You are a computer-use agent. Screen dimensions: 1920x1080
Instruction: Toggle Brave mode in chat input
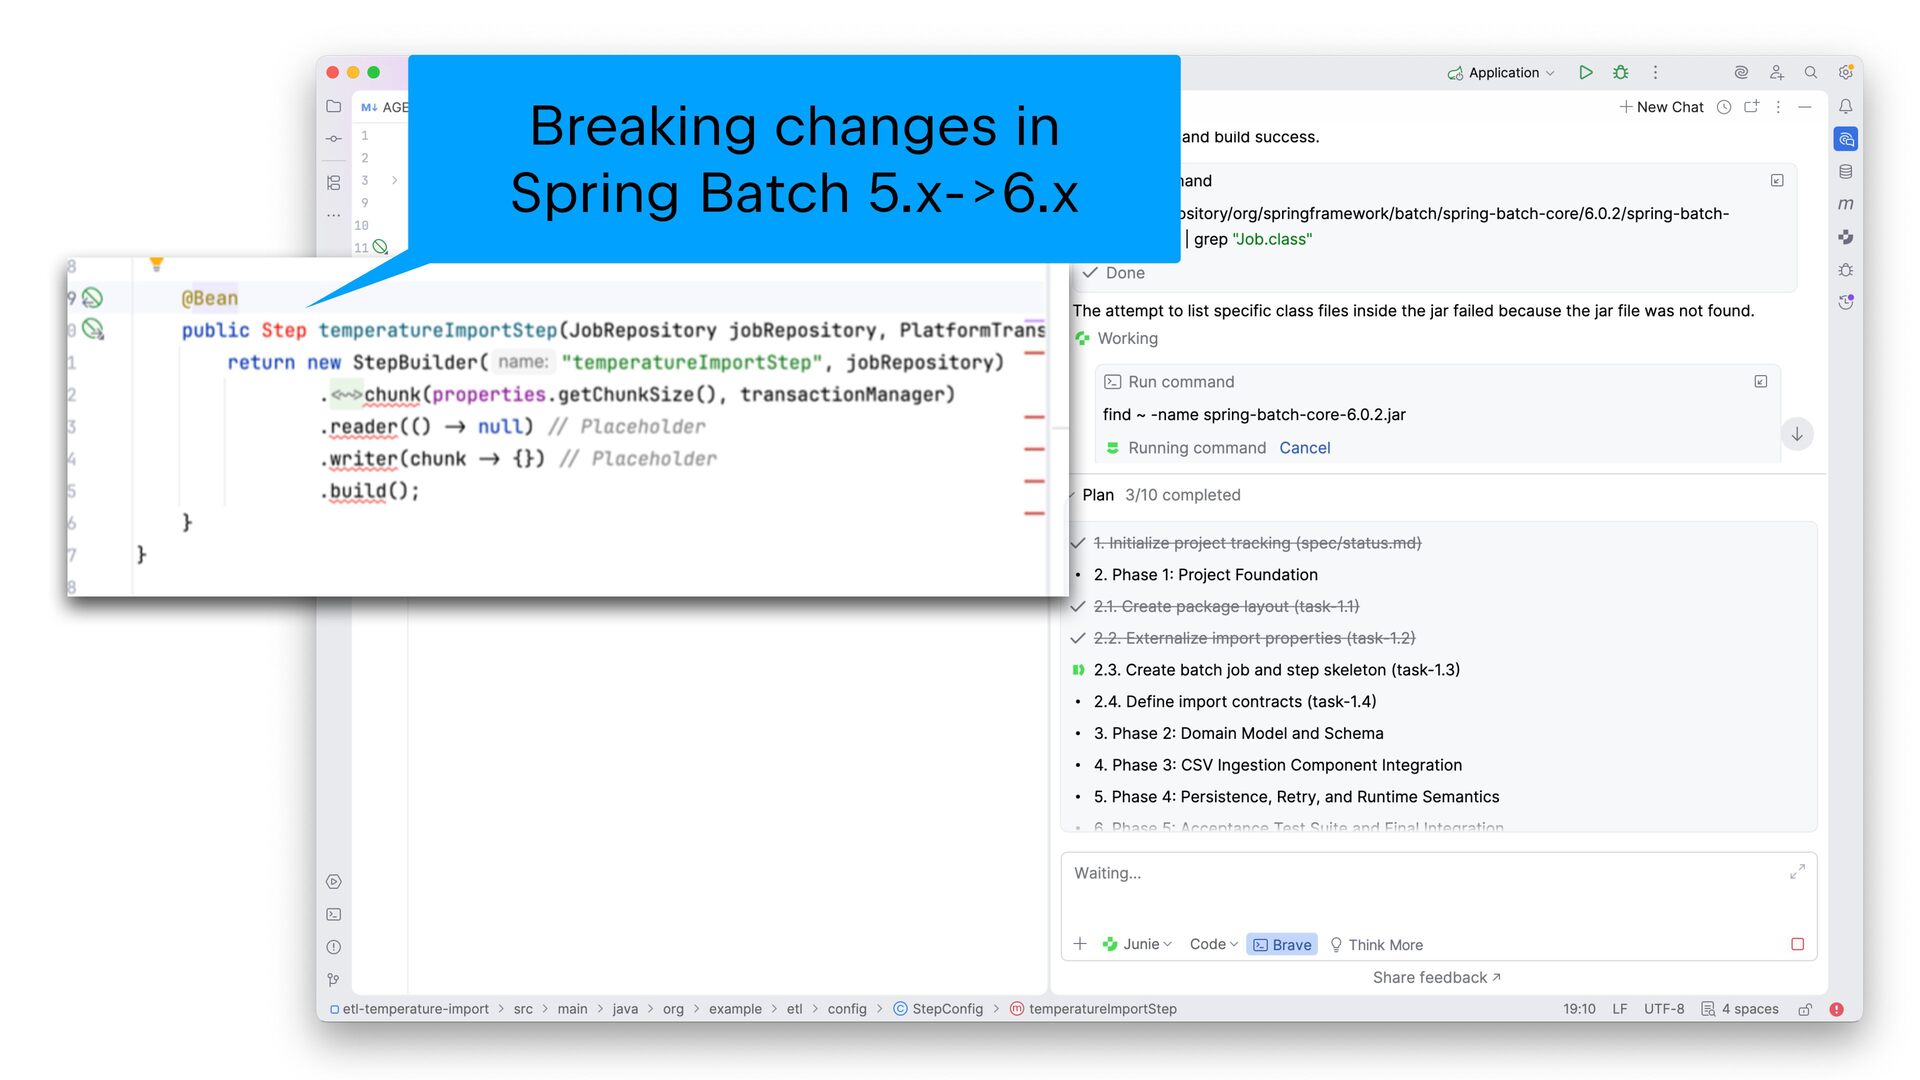coord(1282,944)
